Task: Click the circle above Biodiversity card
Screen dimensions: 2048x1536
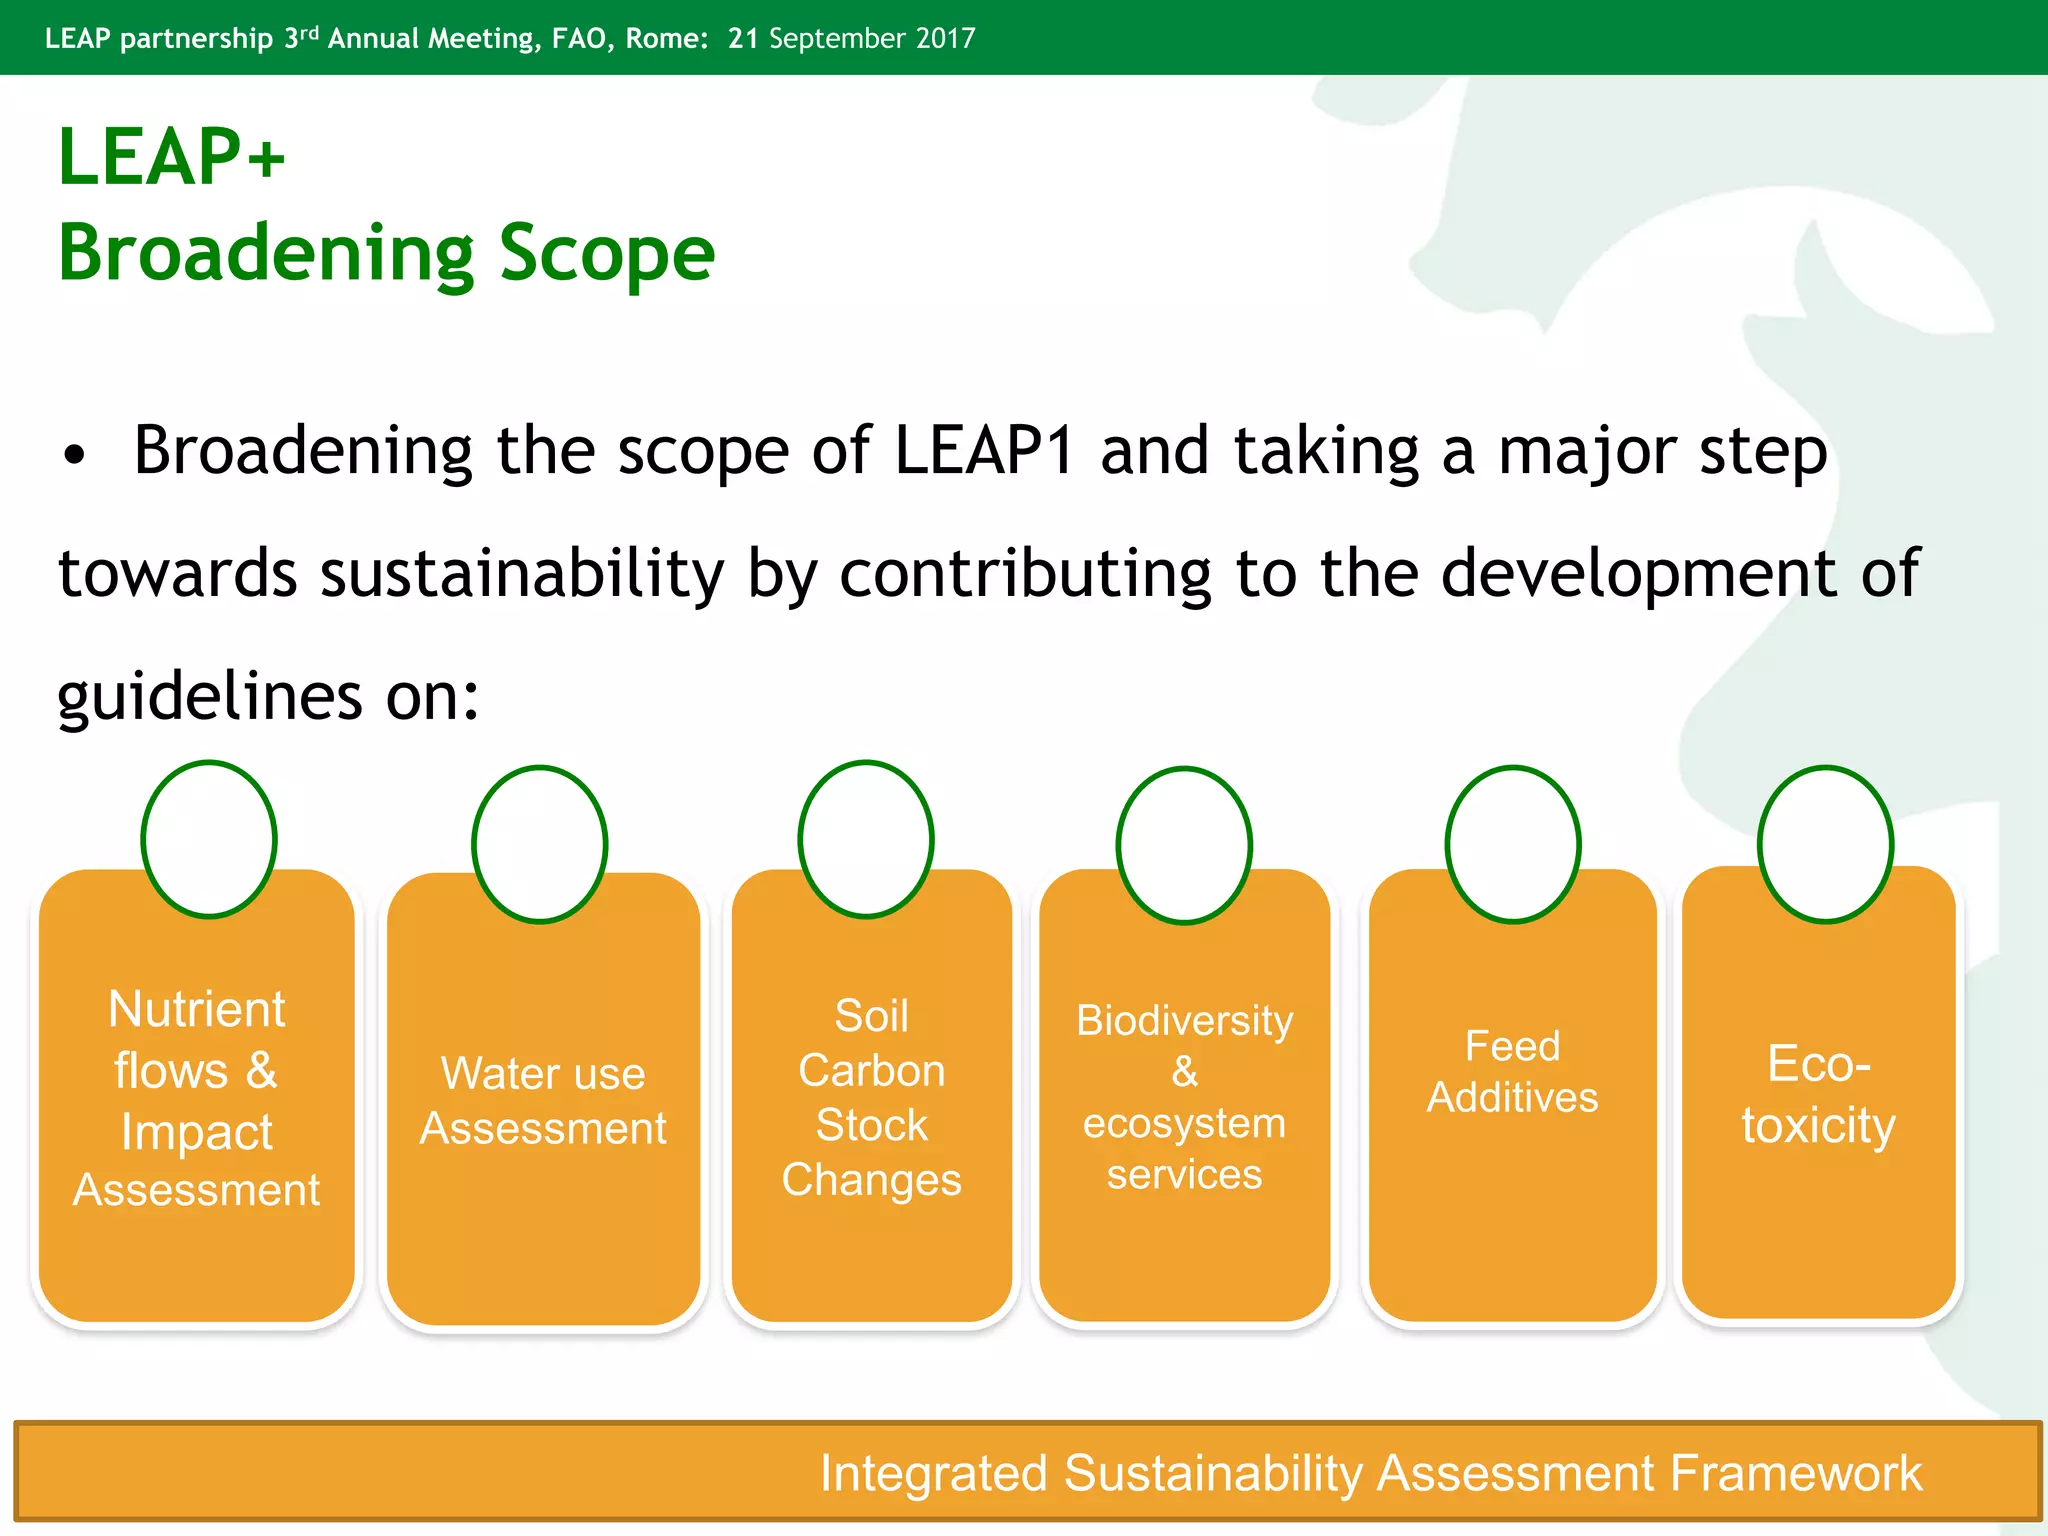Action: [1184, 845]
